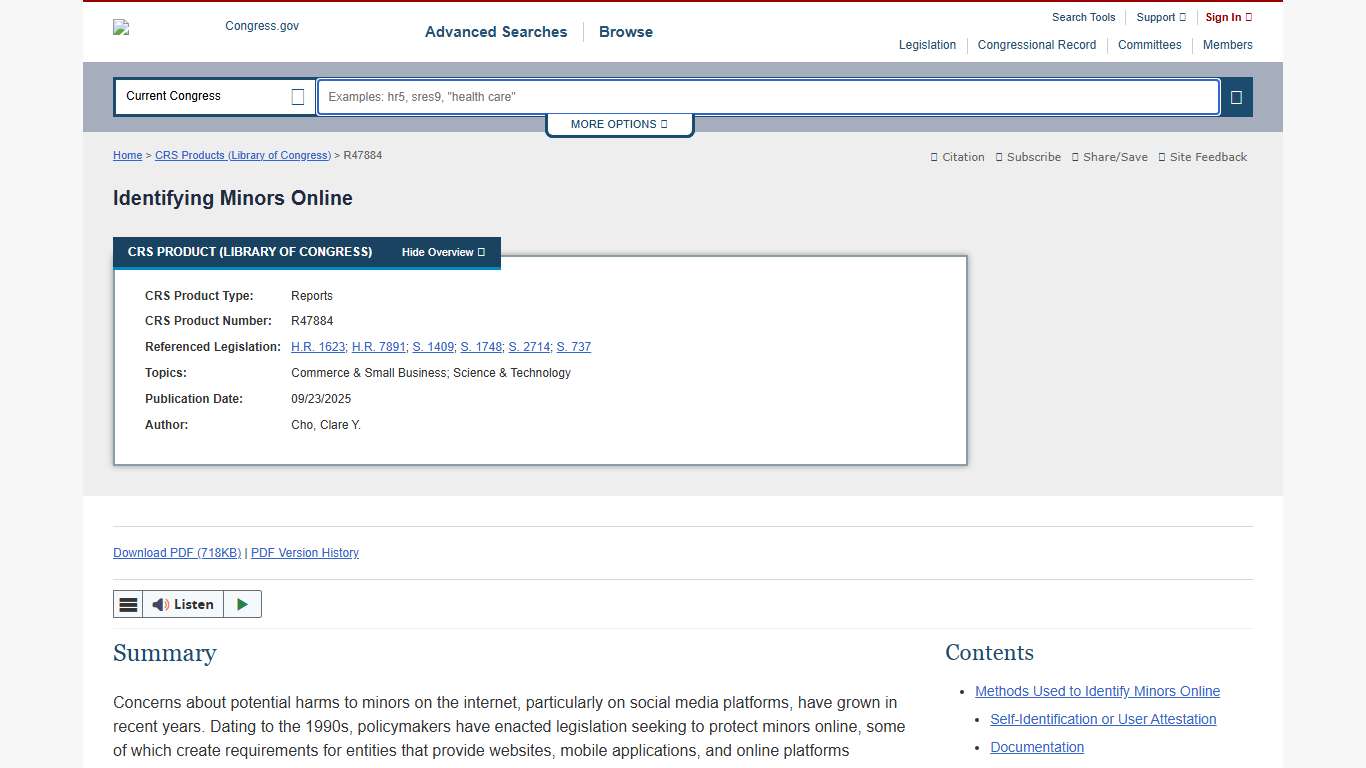Click the Site Feedback icon

click(x=1162, y=157)
